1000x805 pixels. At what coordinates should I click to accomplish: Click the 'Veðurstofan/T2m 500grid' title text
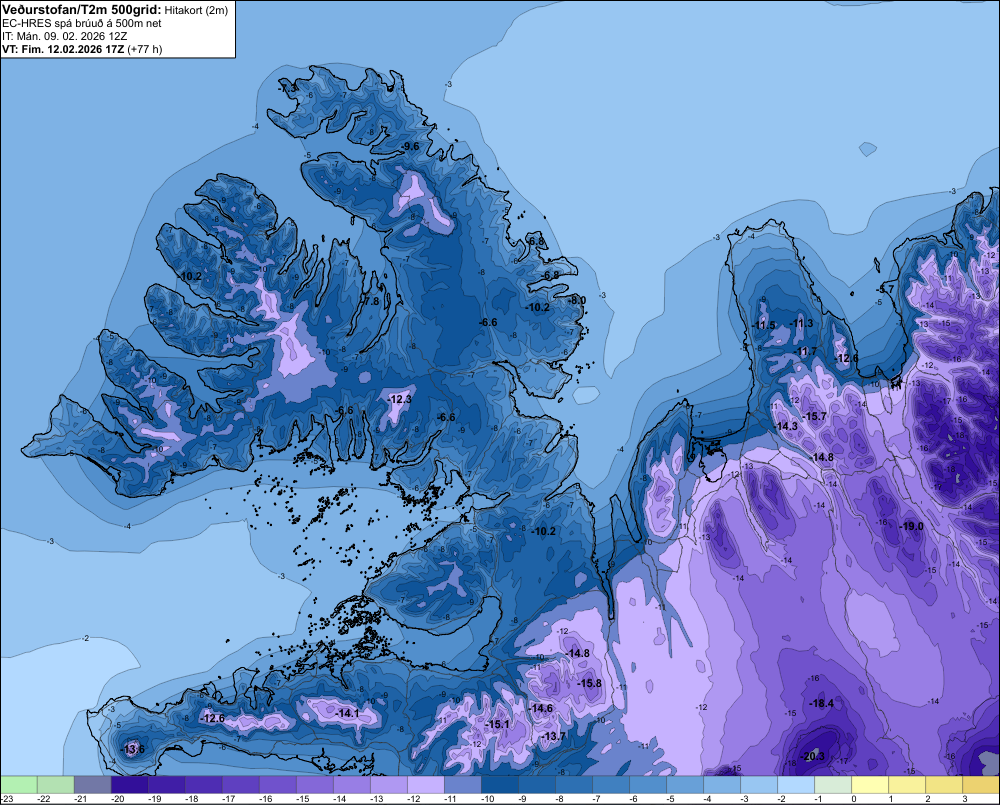coord(81,10)
